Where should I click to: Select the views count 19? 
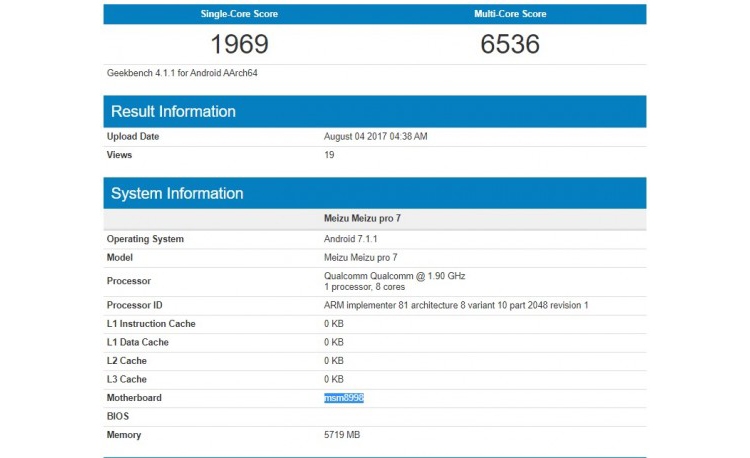tap(329, 155)
